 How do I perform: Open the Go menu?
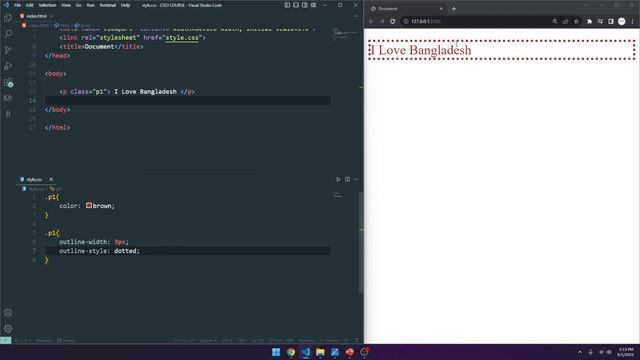(x=78, y=5)
